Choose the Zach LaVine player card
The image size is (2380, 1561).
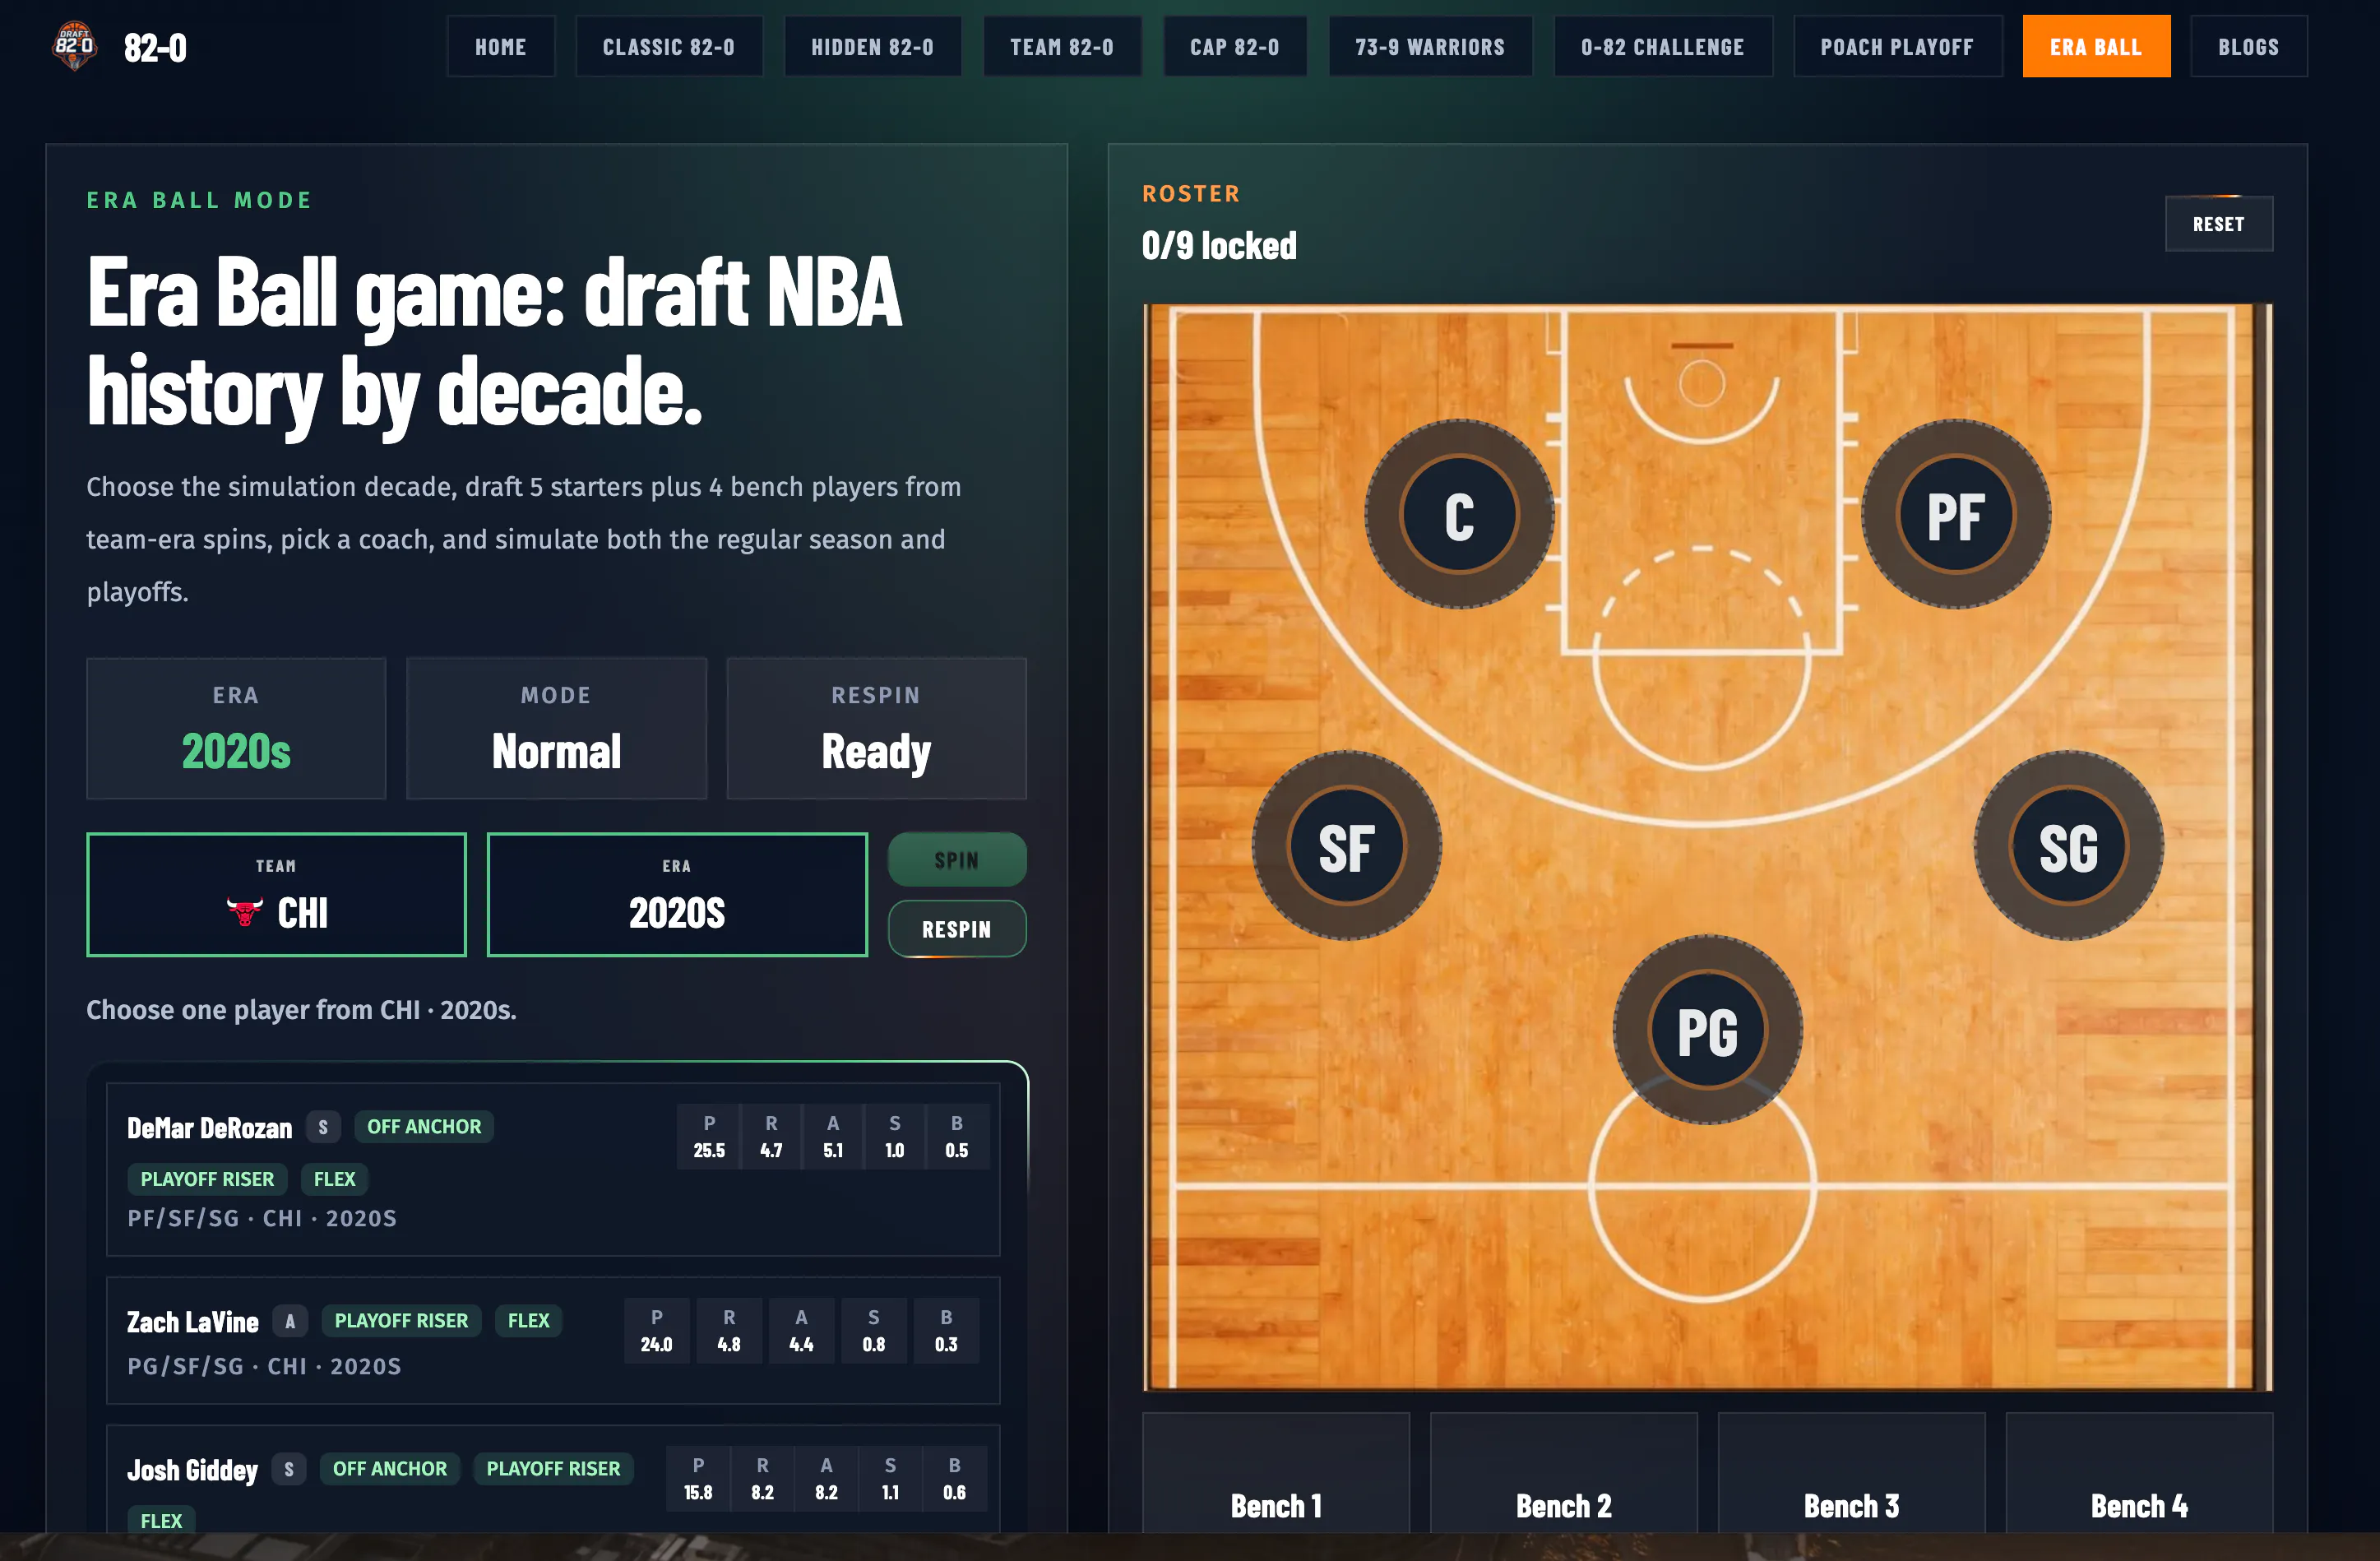pos(553,1340)
